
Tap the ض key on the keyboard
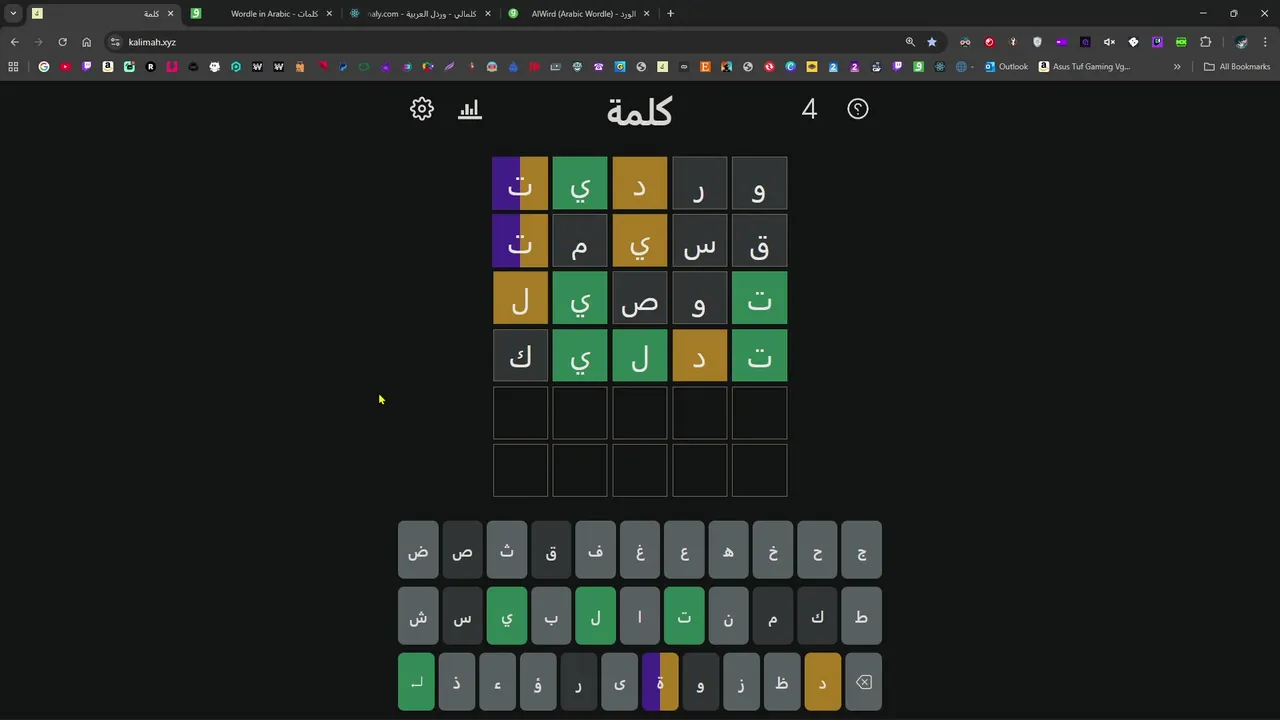pyautogui.click(x=418, y=550)
